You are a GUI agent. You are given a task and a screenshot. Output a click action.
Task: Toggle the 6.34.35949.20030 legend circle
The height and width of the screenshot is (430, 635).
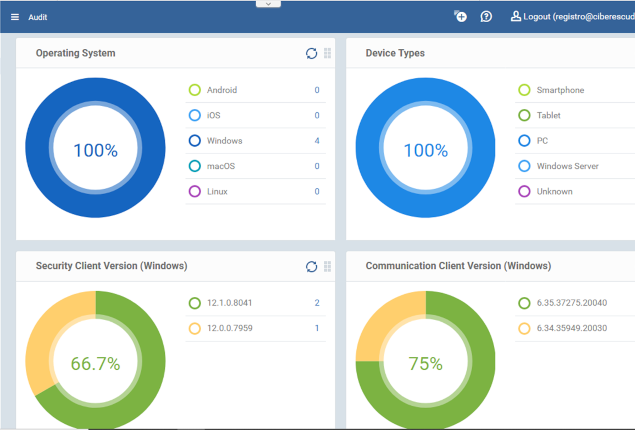(524, 328)
